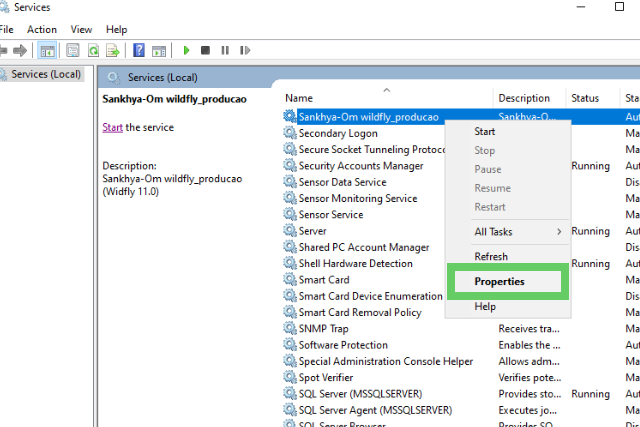640x427 pixels.
Task: Select Sensor Service row
Action: pos(331,215)
